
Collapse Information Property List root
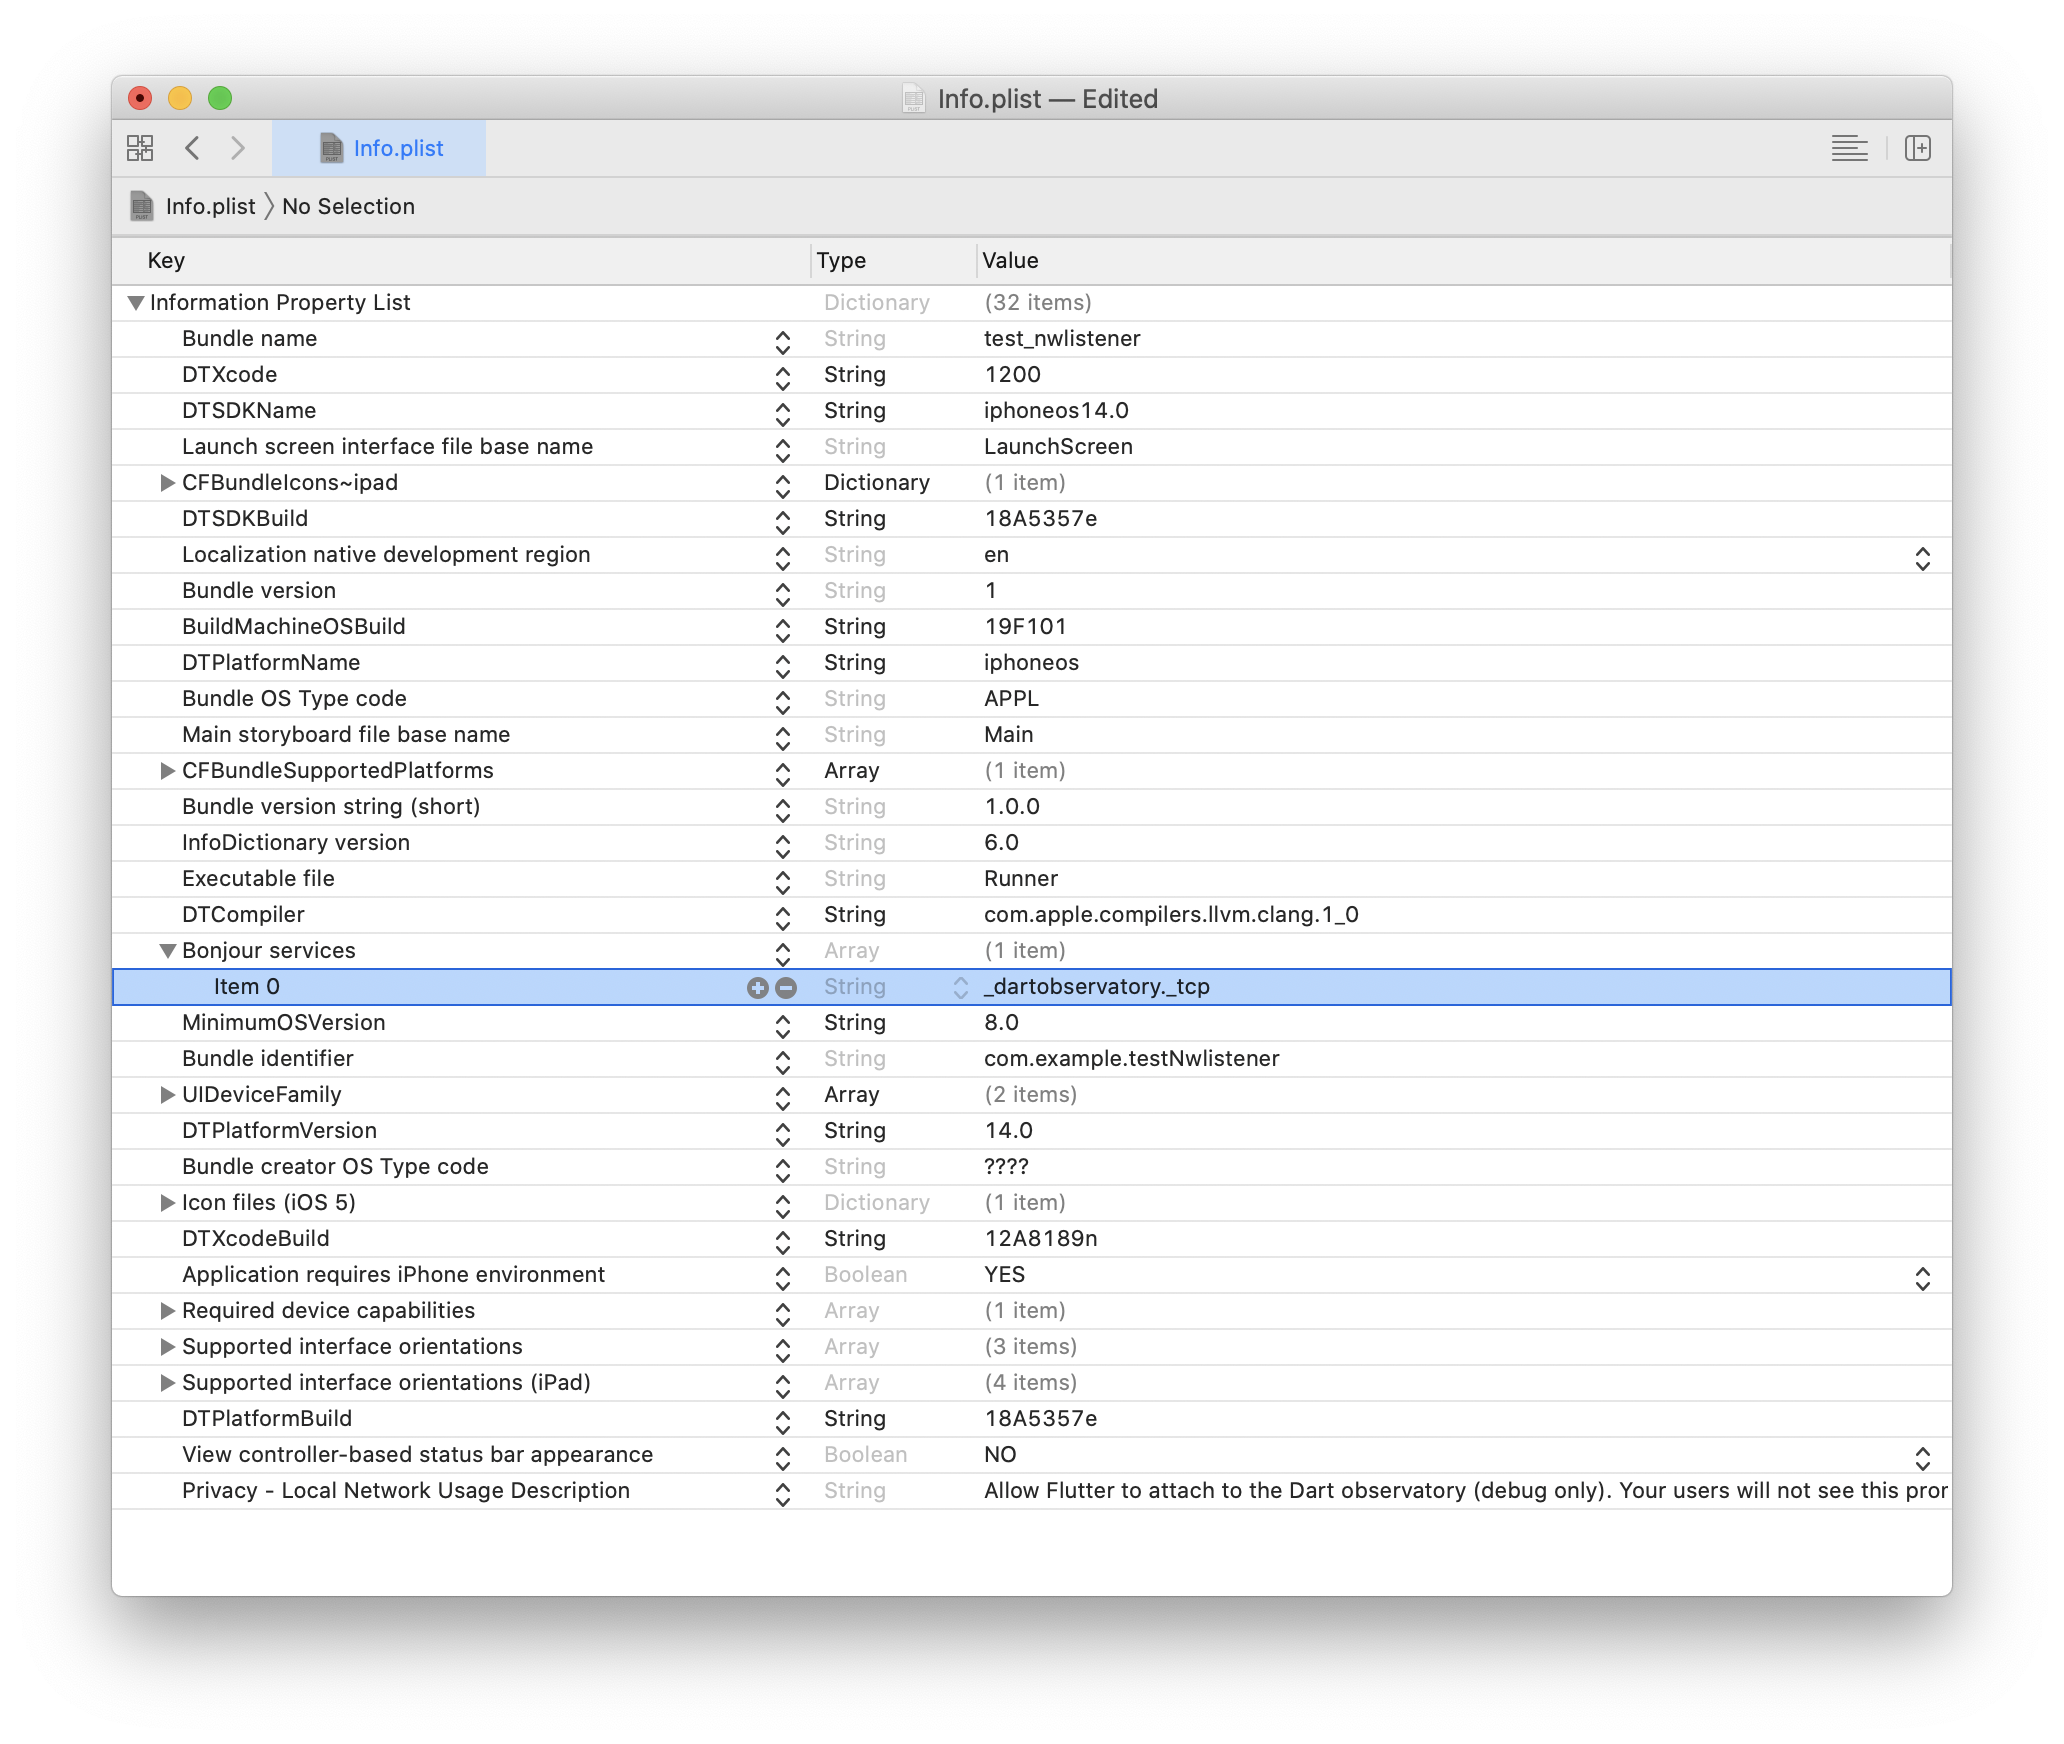coord(136,302)
